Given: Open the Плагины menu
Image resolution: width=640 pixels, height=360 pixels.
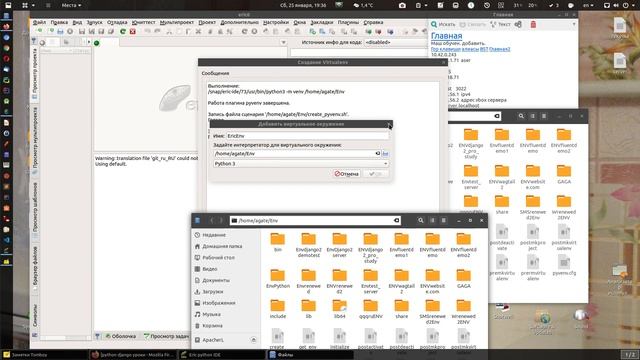Looking at the screenshot, I should tap(348, 22).
